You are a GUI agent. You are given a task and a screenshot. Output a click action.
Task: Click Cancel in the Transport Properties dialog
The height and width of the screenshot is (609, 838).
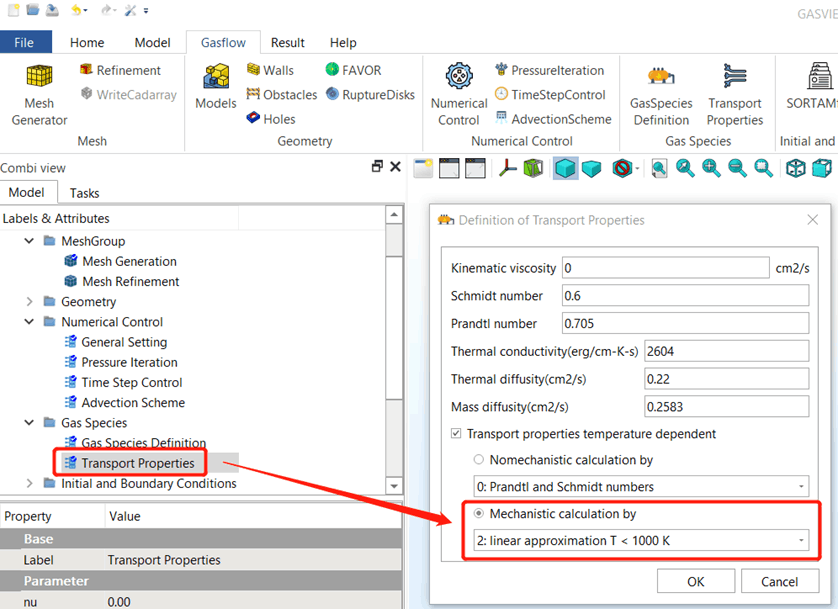click(780, 581)
